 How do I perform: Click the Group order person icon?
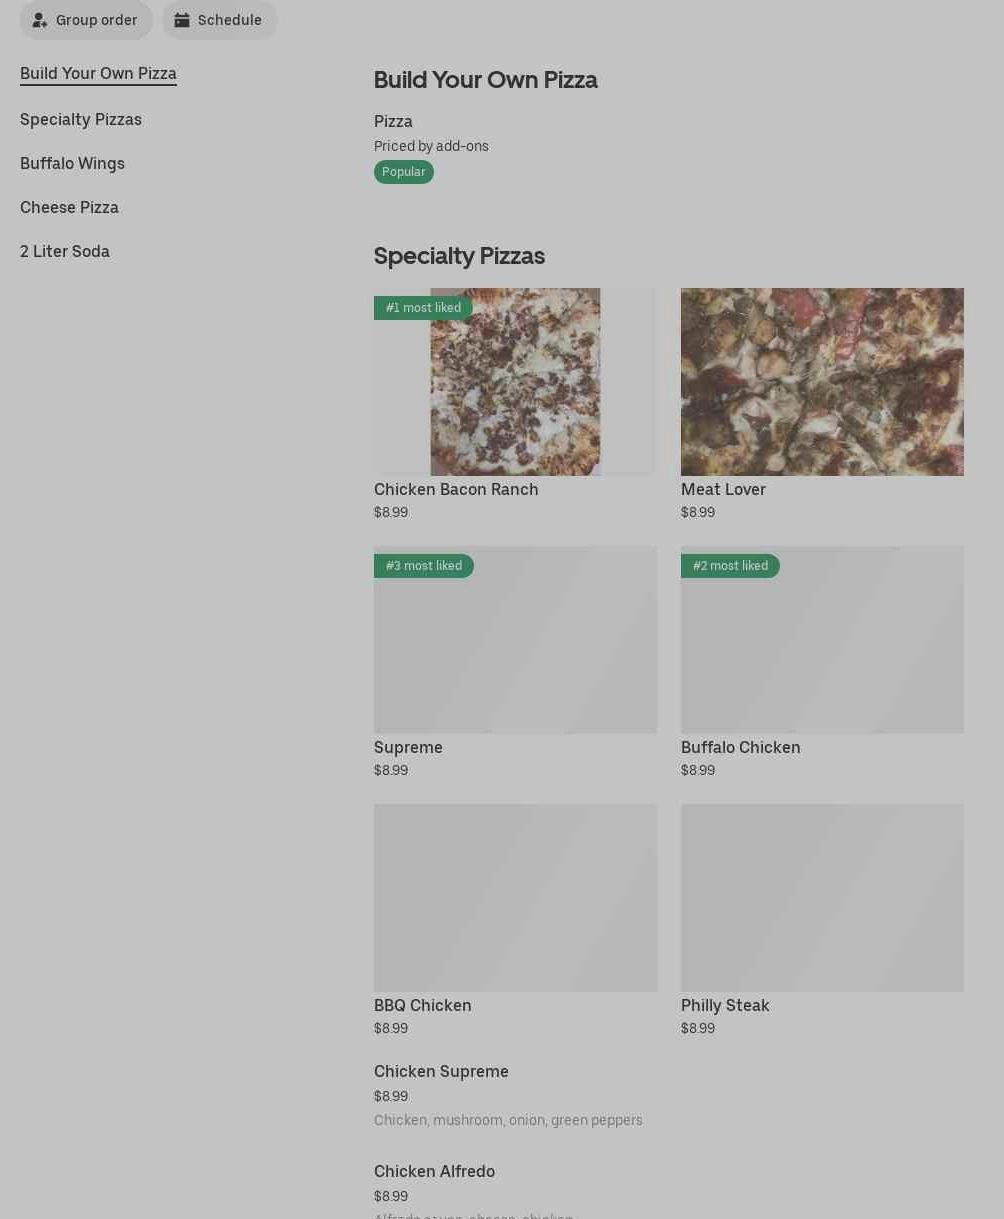pyautogui.click(x=40, y=20)
